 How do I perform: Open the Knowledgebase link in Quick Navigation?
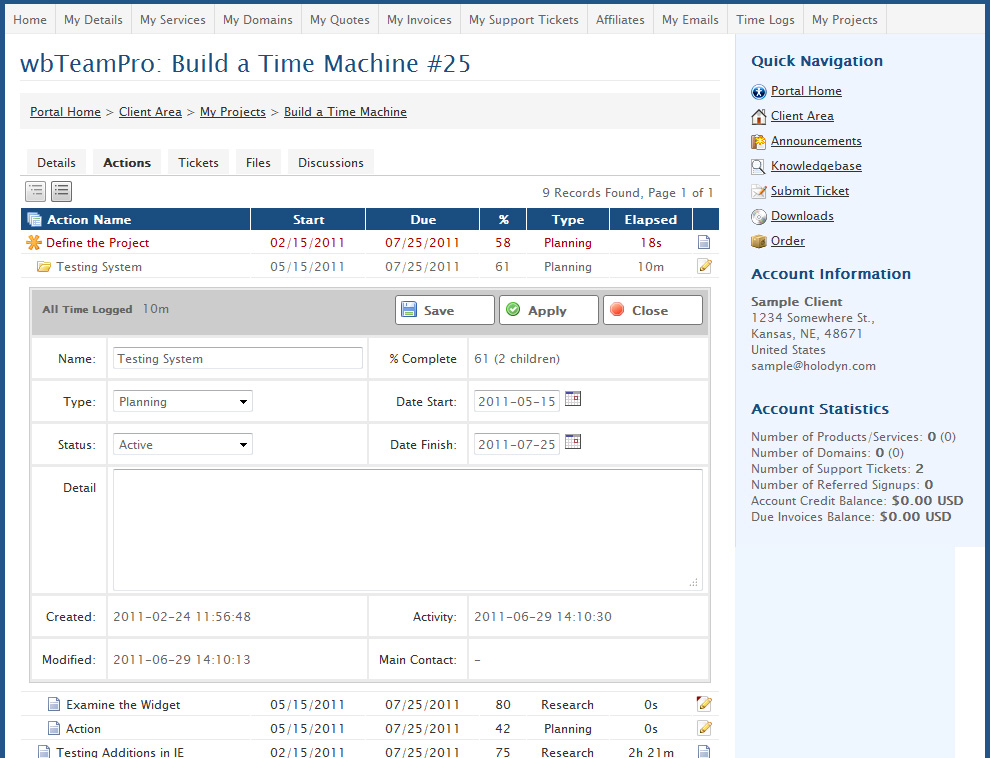coord(816,166)
